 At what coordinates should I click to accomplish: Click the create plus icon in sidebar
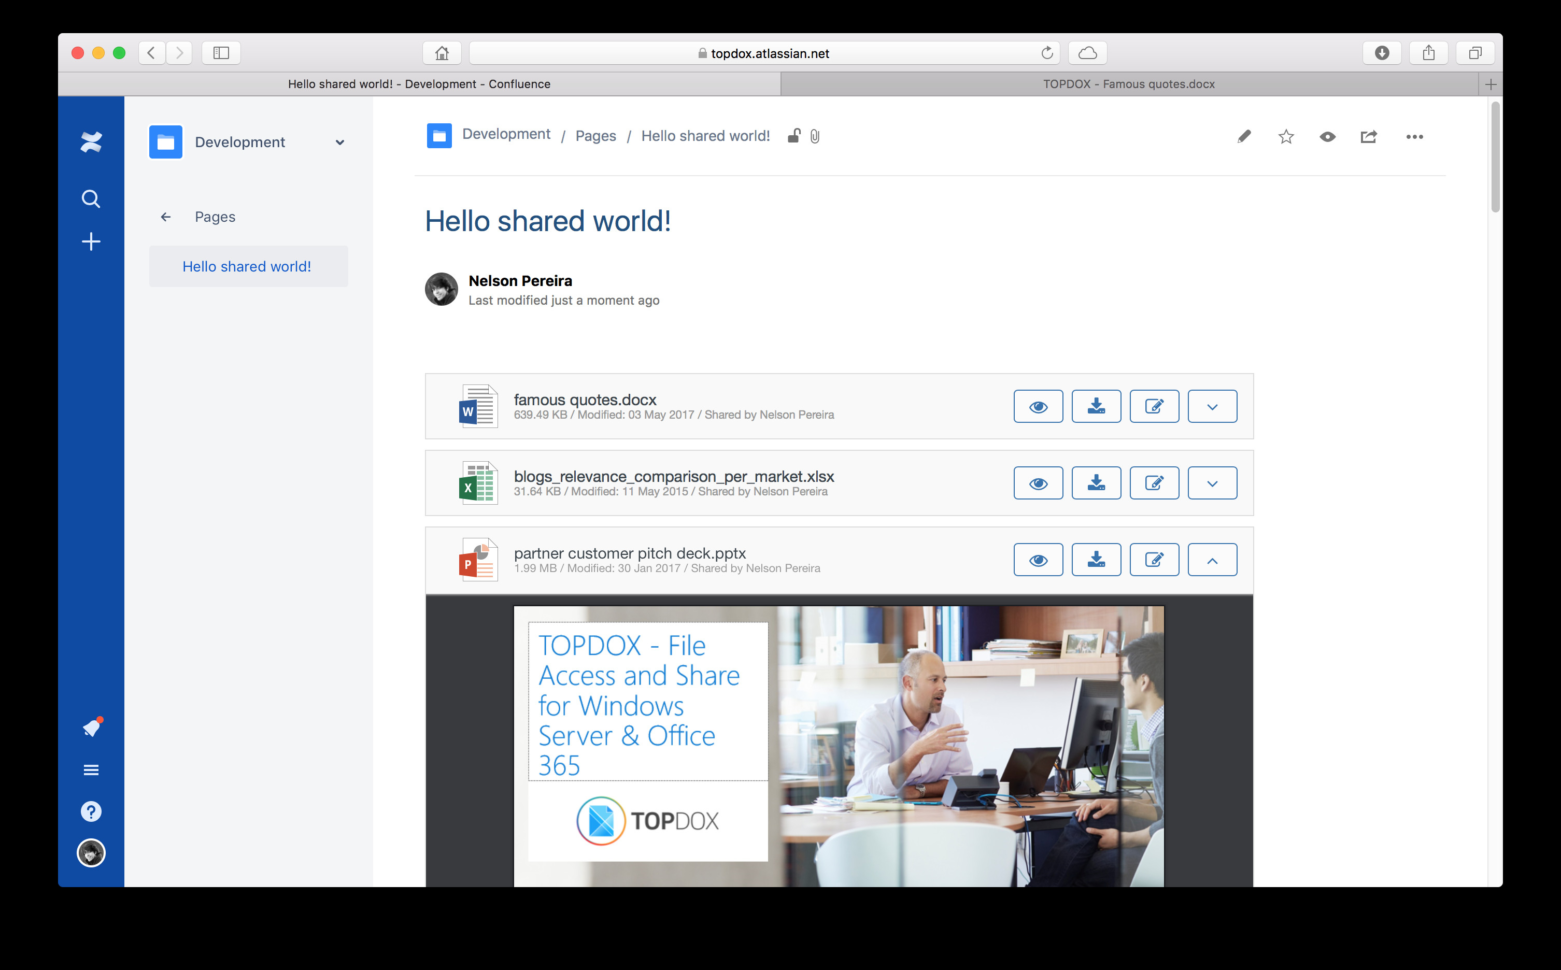[91, 242]
